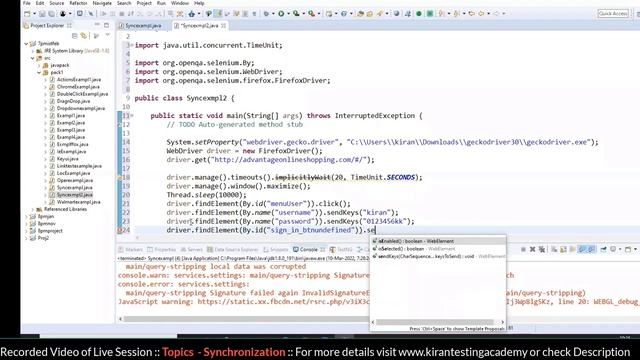Screen dimensions: 640x360
Task: Click the console Remove Launch (X) icon
Action: click(x=532, y=249)
